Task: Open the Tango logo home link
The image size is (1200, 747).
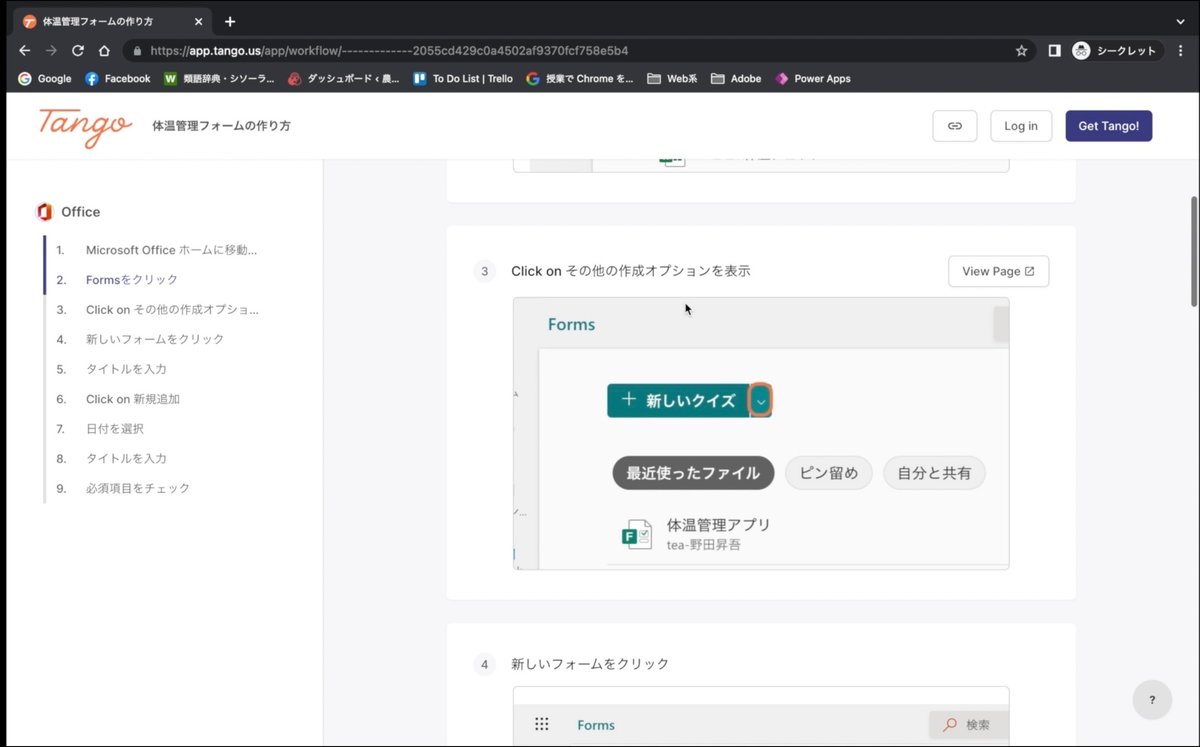Action: (x=85, y=126)
